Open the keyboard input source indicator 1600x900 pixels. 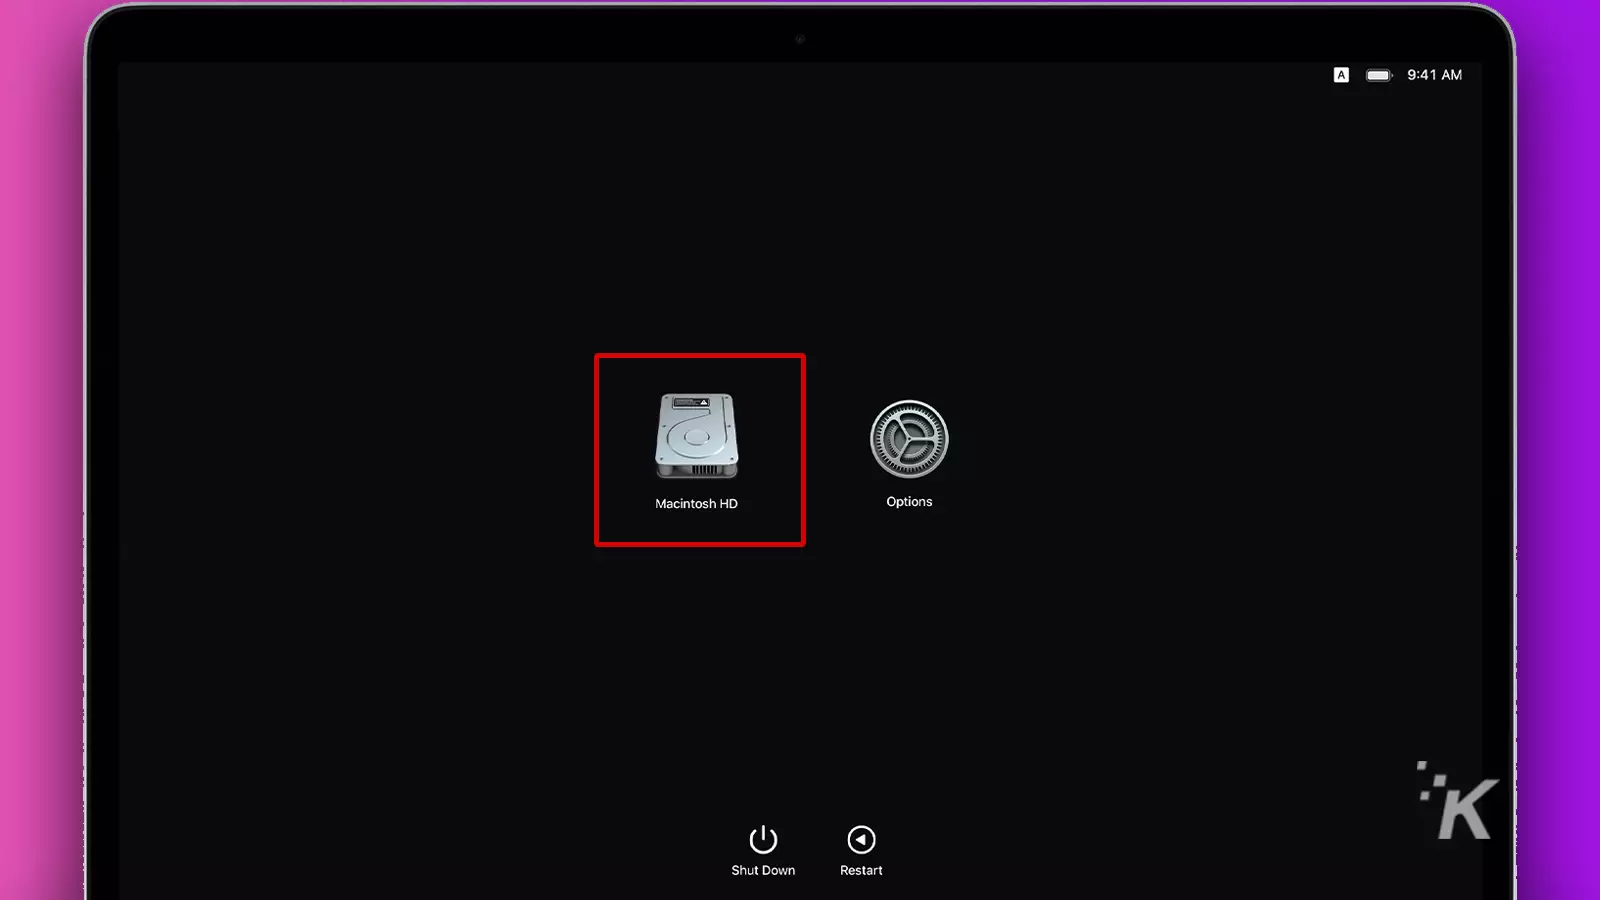pyautogui.click(x=1341, y=75)
